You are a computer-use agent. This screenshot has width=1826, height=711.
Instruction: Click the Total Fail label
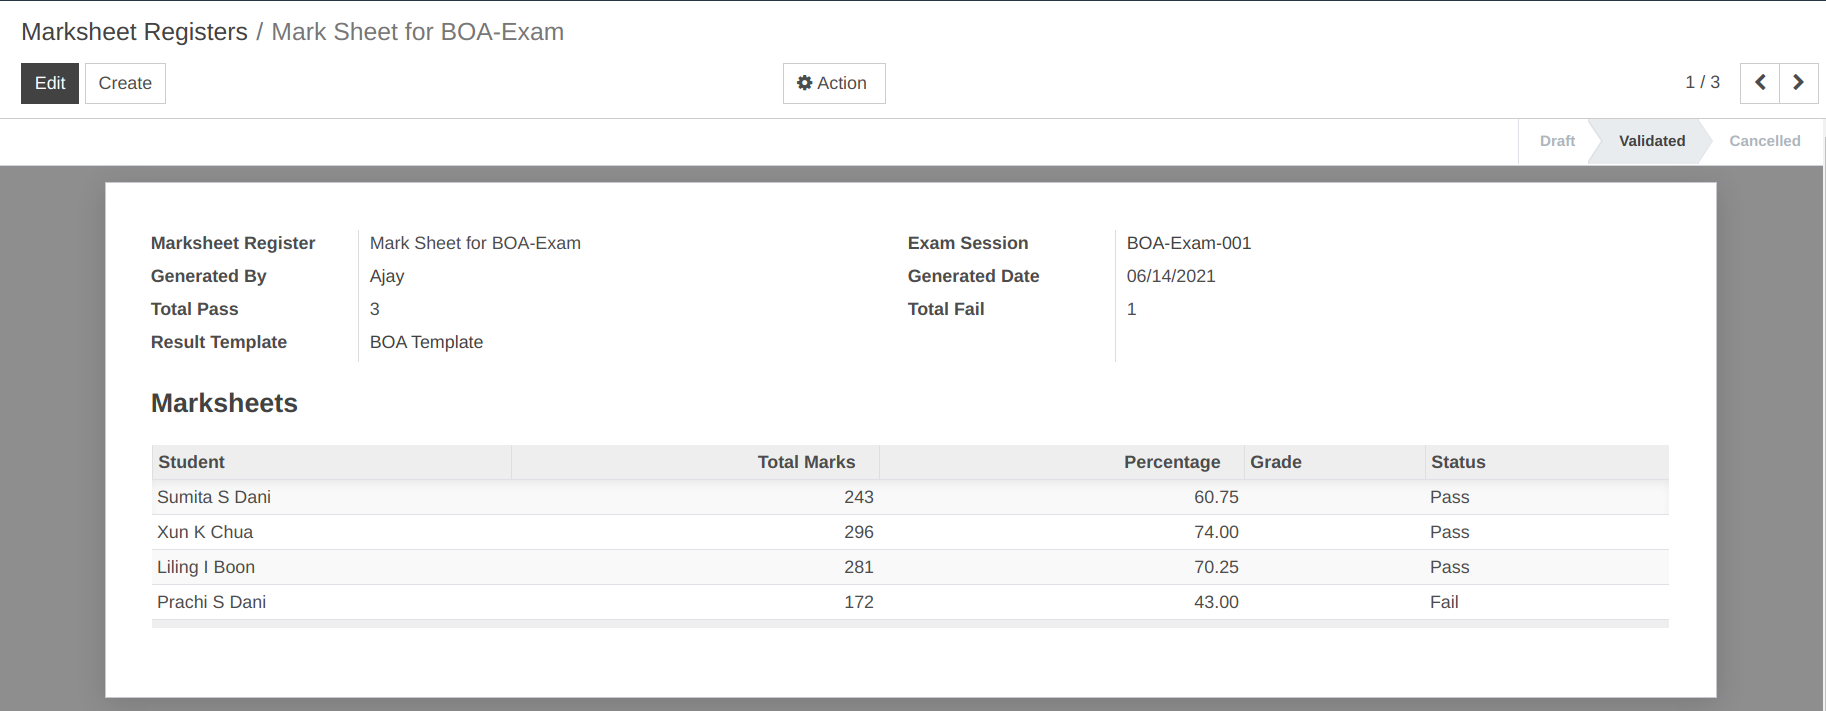tap(946, 309)
